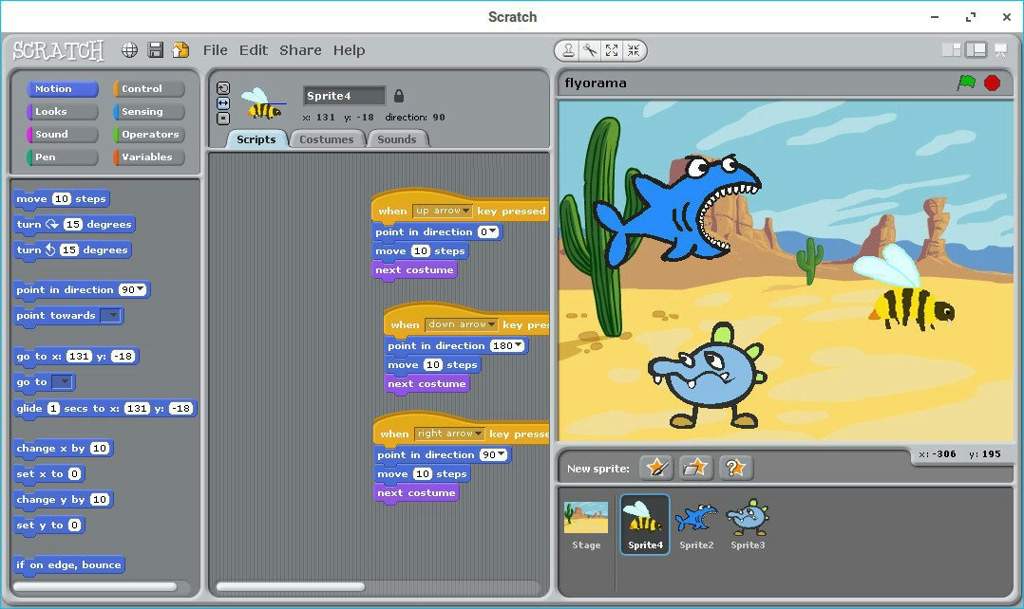Open the Edit menu
The image size is (1024, 609).
253,50
